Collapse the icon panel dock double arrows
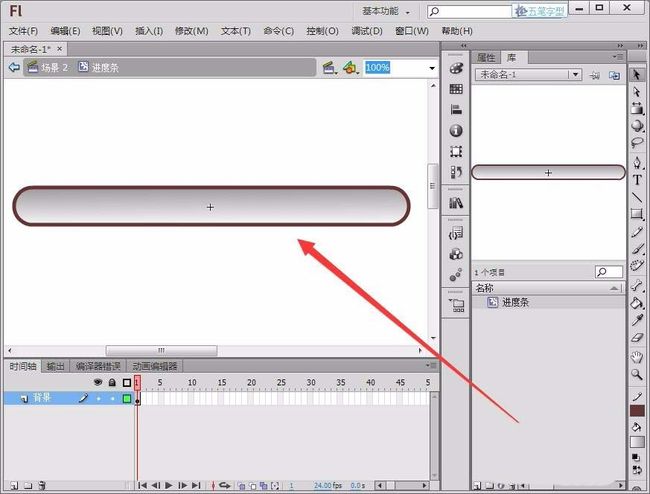 463,46
